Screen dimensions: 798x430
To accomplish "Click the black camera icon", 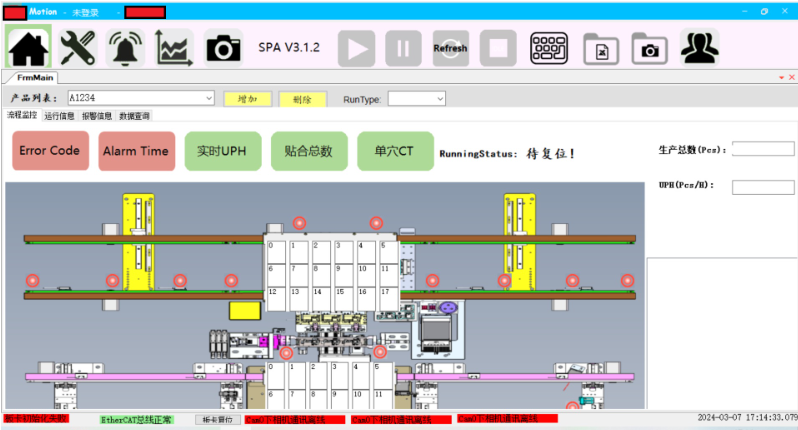I will click(223, 47).
